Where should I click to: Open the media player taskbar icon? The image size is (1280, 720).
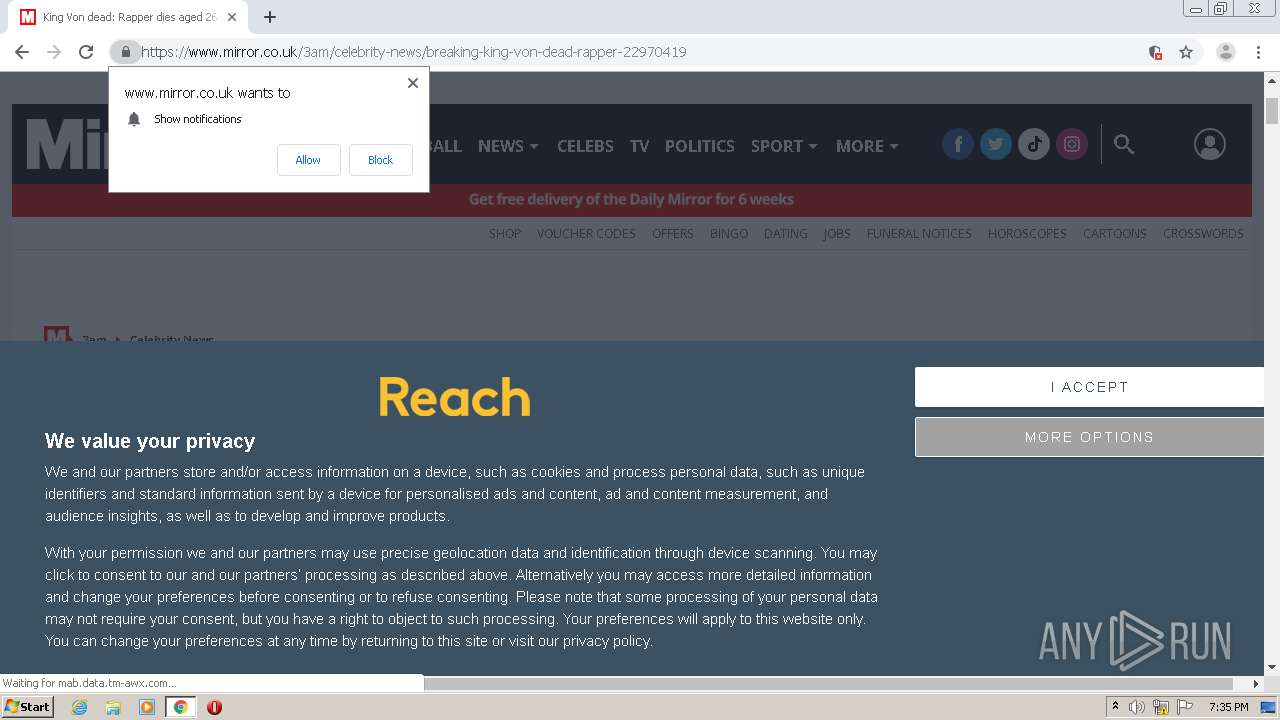[147, 707]
